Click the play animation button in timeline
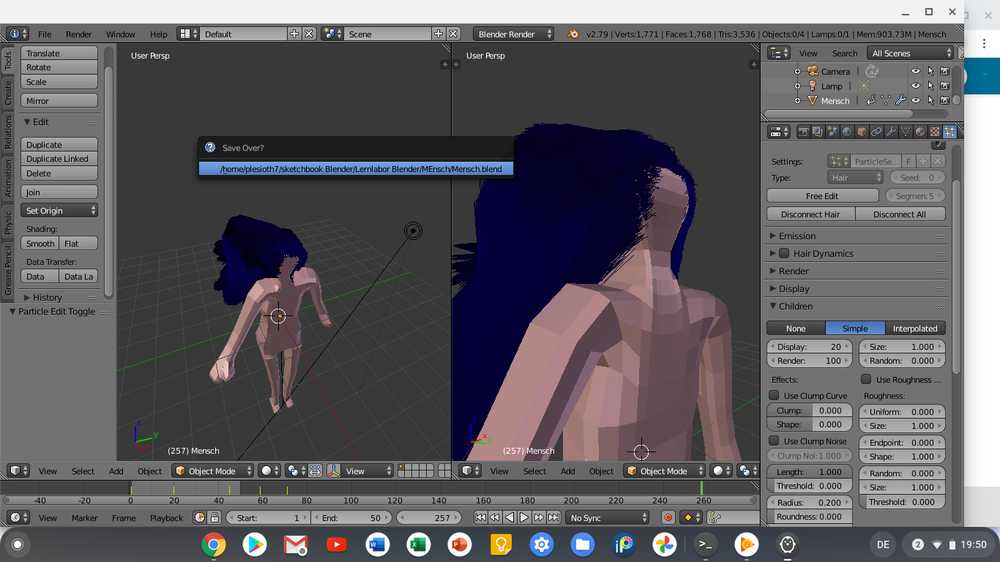This screenshot has height=562, width=1000. click(524, 518)
